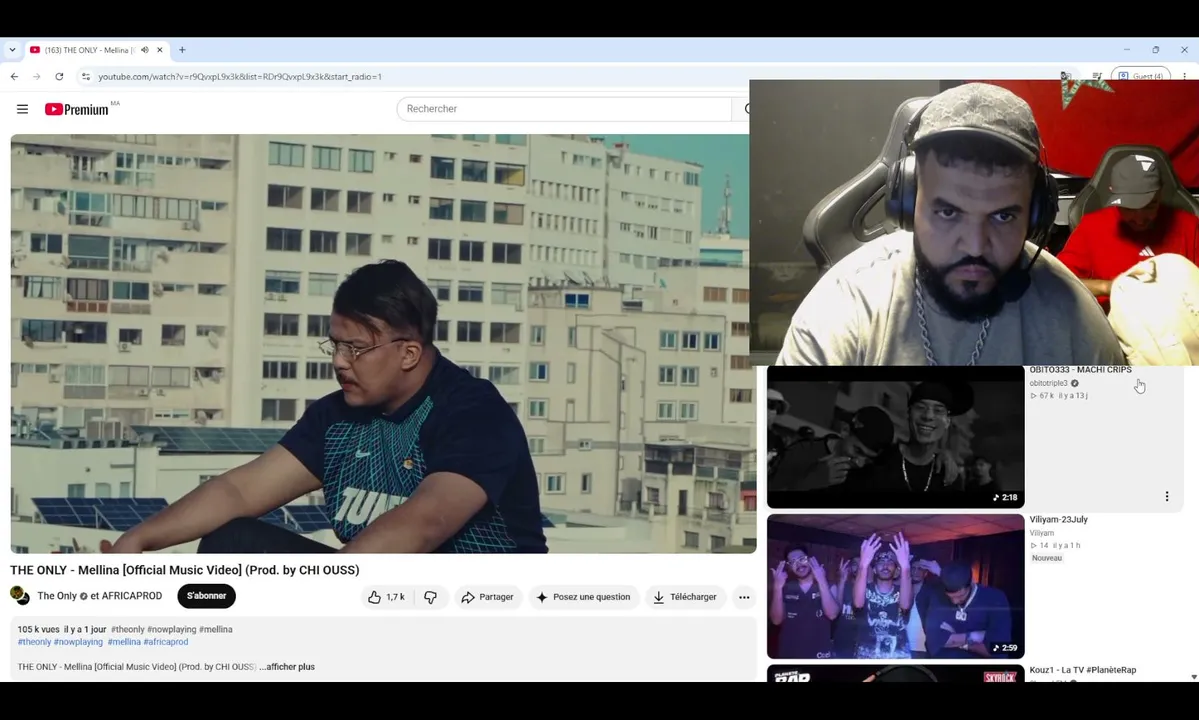Click the browser forward arrow
The width and height of the screenshot is (1199, 720).
(37, 76)
